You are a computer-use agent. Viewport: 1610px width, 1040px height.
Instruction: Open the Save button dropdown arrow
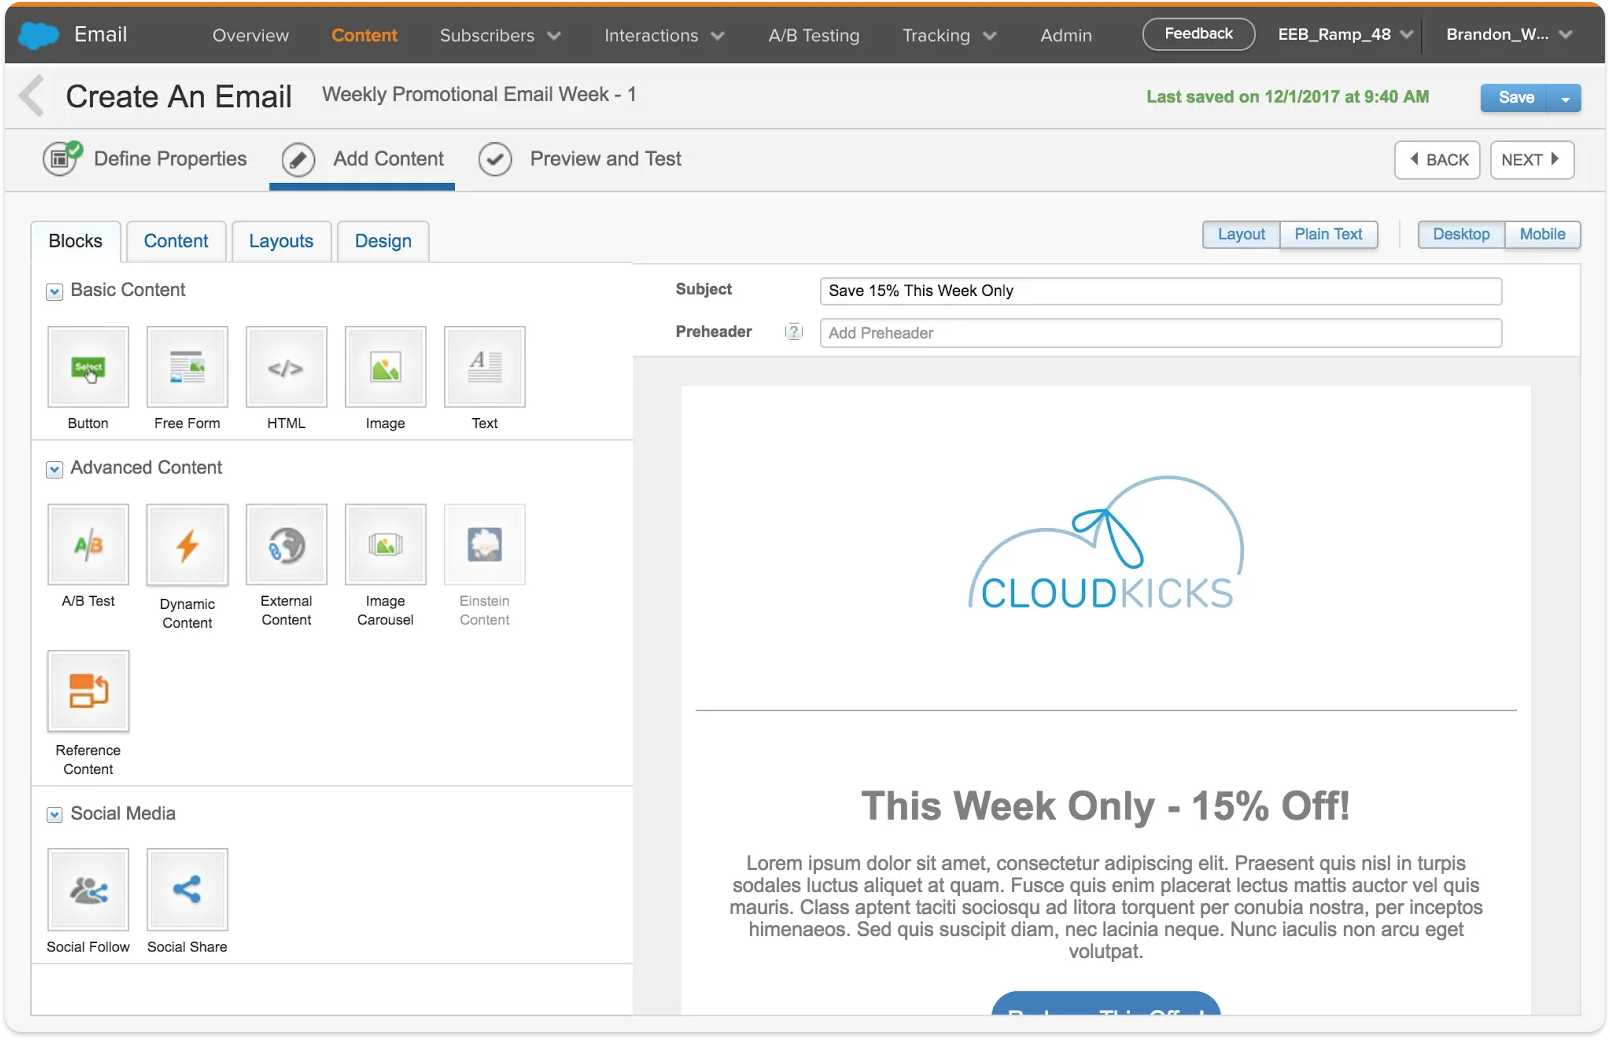pos(1565,98)
